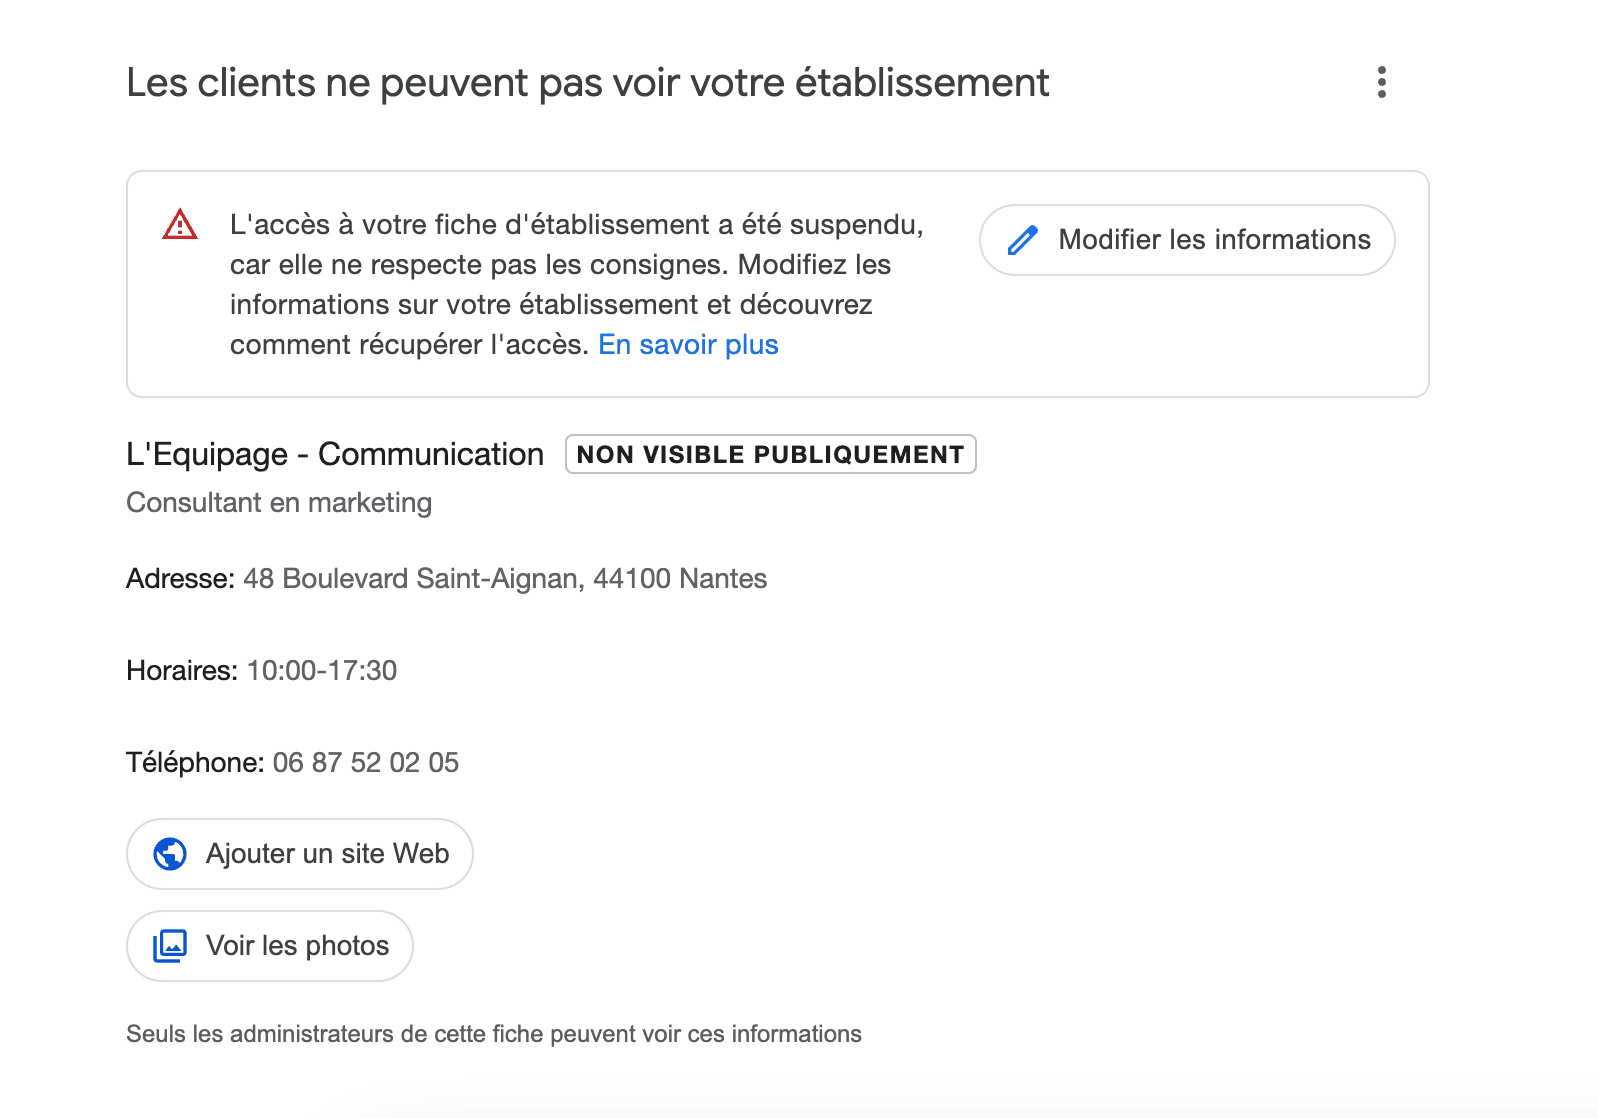Open the three-dot more options menu

tap(1381, 82)
